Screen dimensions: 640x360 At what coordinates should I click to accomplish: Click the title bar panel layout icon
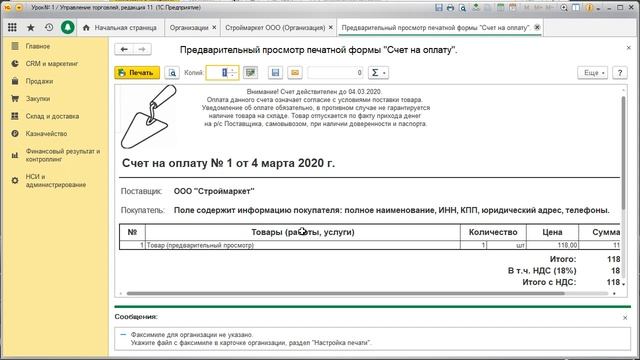(576, 8)
